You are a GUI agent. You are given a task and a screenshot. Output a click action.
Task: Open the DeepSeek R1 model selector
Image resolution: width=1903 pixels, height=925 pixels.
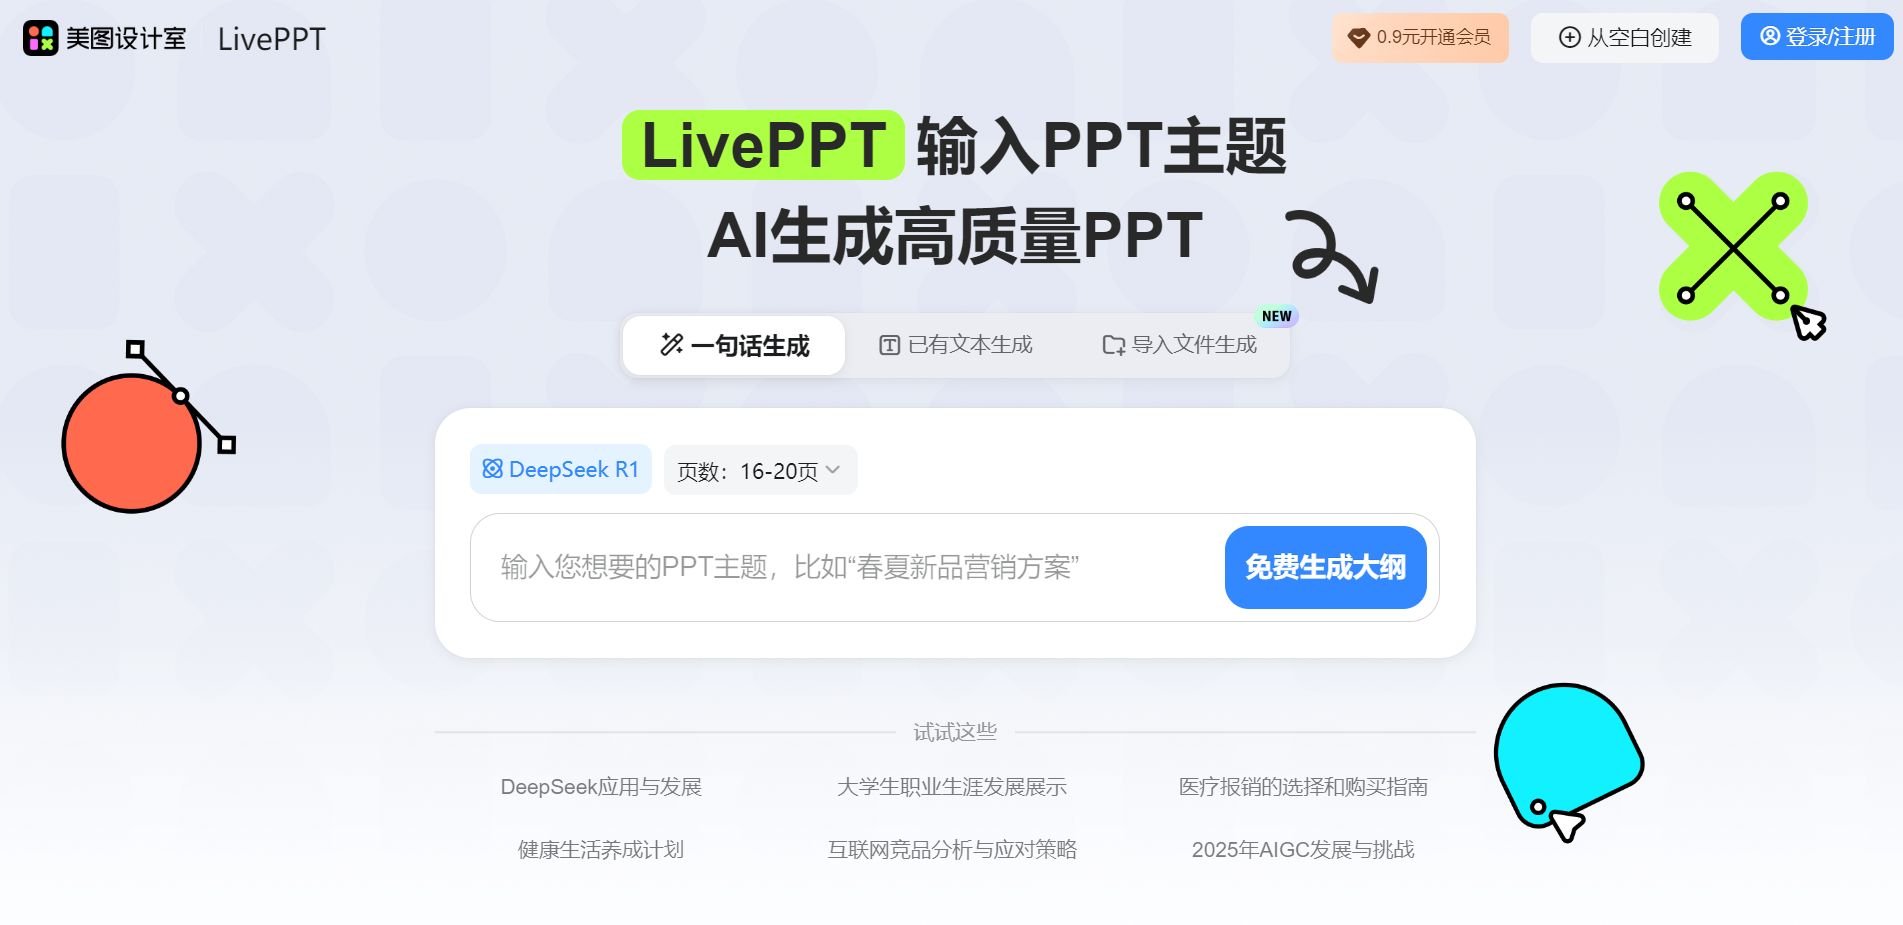click(560, 469)
